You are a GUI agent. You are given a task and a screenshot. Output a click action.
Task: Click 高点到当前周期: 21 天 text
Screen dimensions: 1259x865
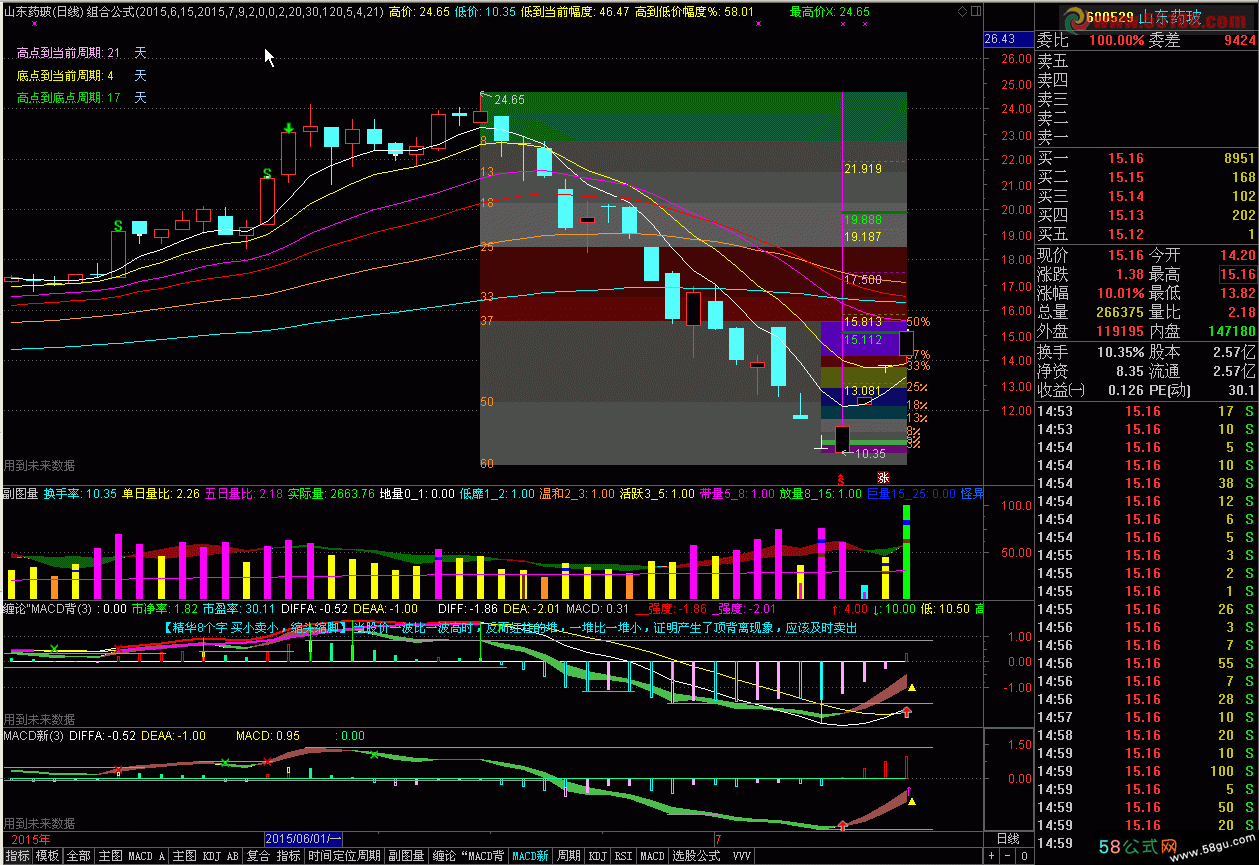click(x=82, y=53)
